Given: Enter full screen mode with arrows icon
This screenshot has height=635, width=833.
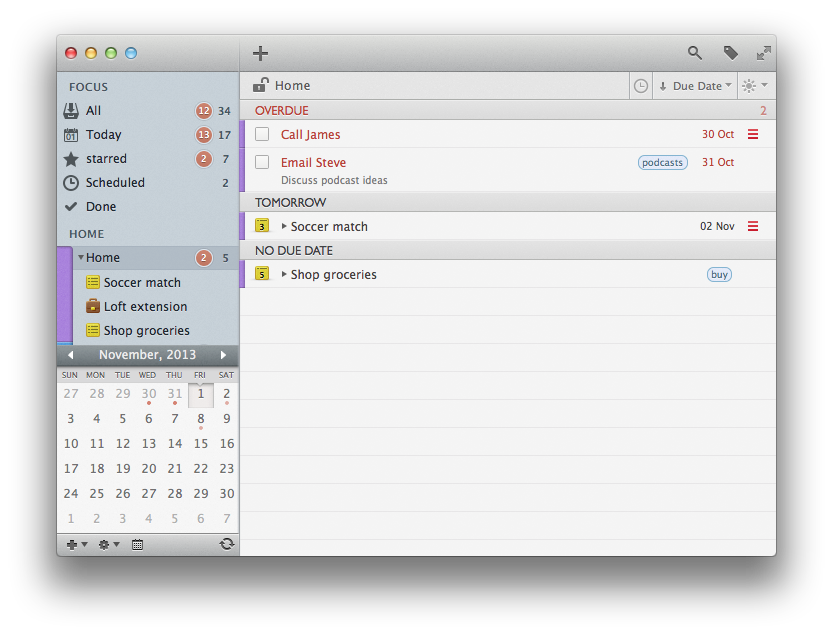Looking at the screenshot, I should click(763, 53).
